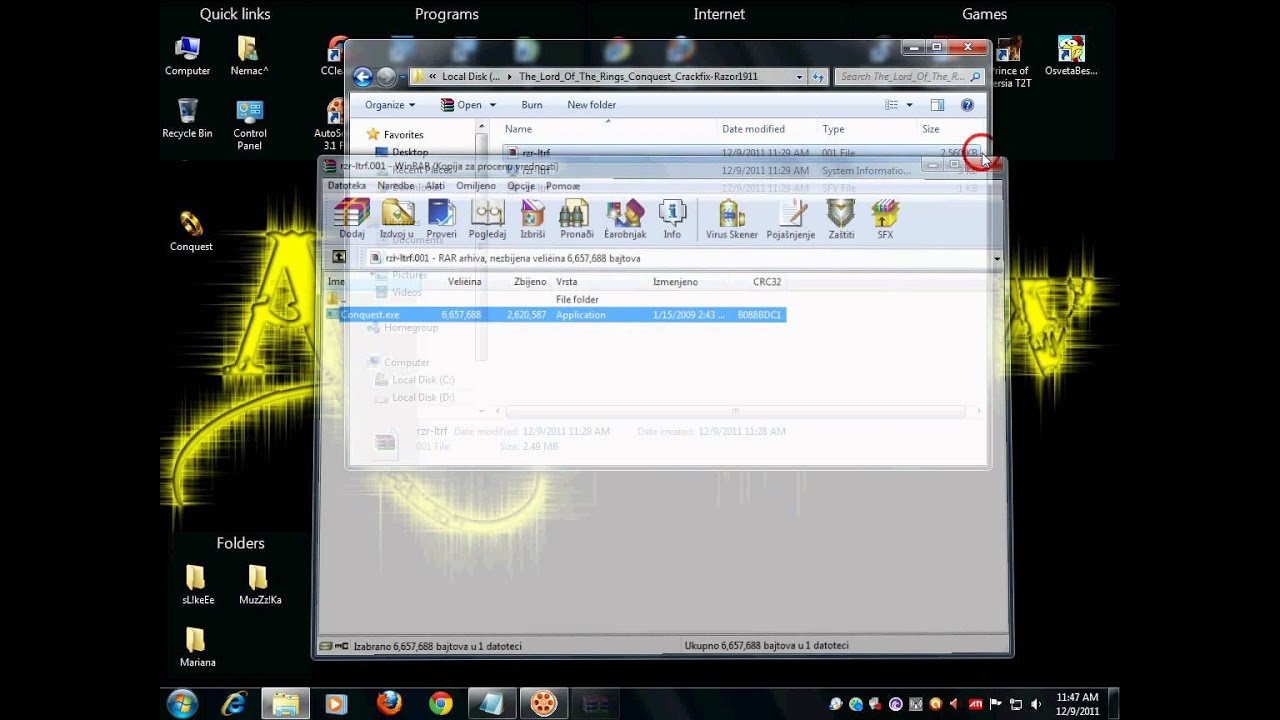Sort WinRAR list by Izmenjeno column
Image resolution: width=1280 pixels, height=720 pixels.
[x=675, y=282]
